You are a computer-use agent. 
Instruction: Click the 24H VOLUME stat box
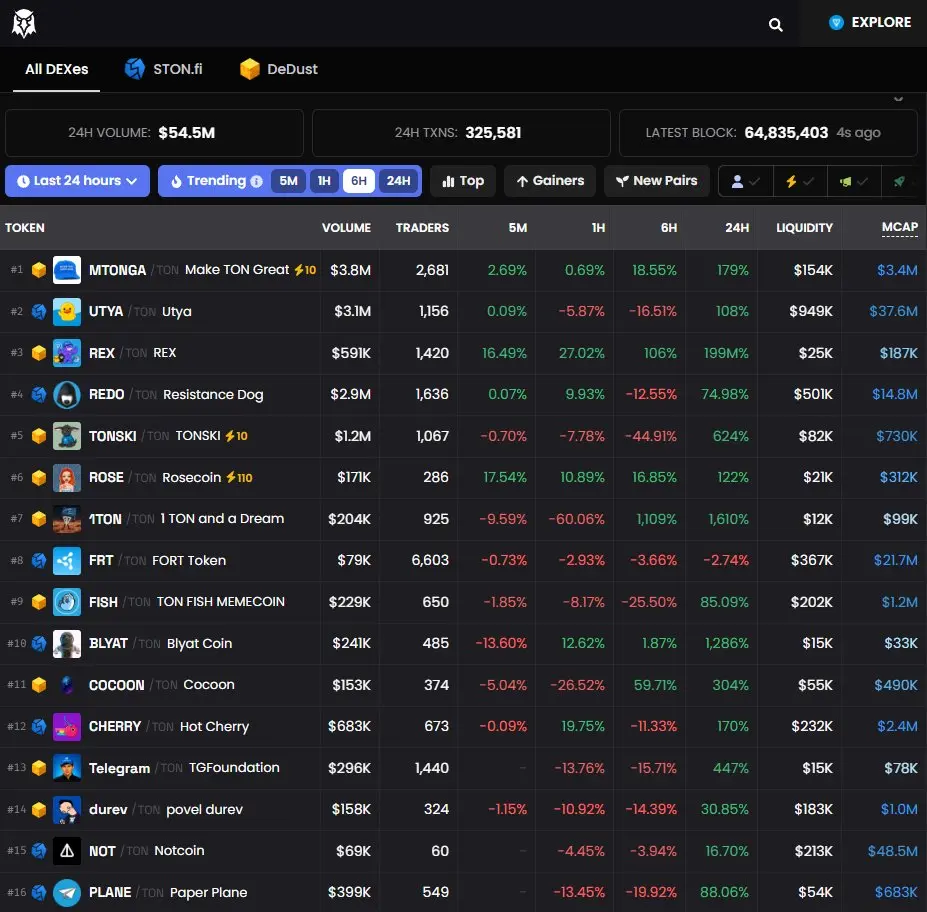[154, 133]
